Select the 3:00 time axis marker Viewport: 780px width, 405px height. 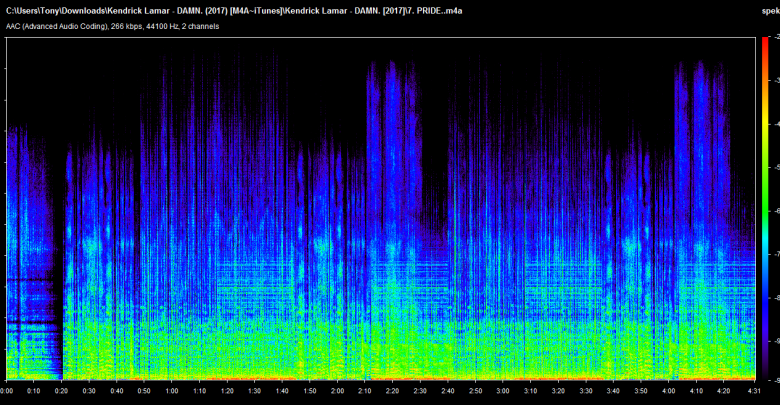coord(502,391)
